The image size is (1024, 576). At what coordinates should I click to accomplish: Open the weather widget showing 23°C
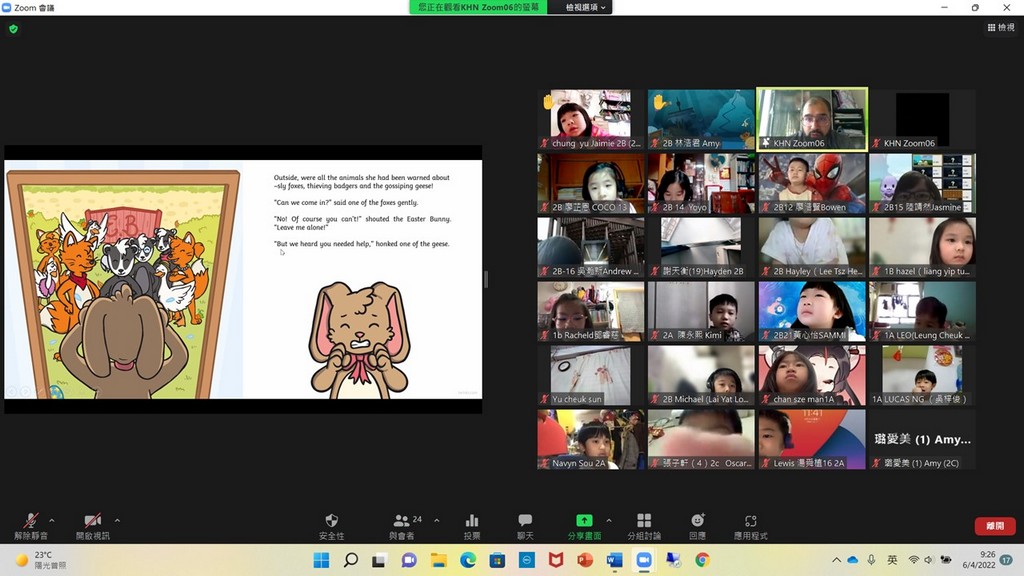(41, 560)
